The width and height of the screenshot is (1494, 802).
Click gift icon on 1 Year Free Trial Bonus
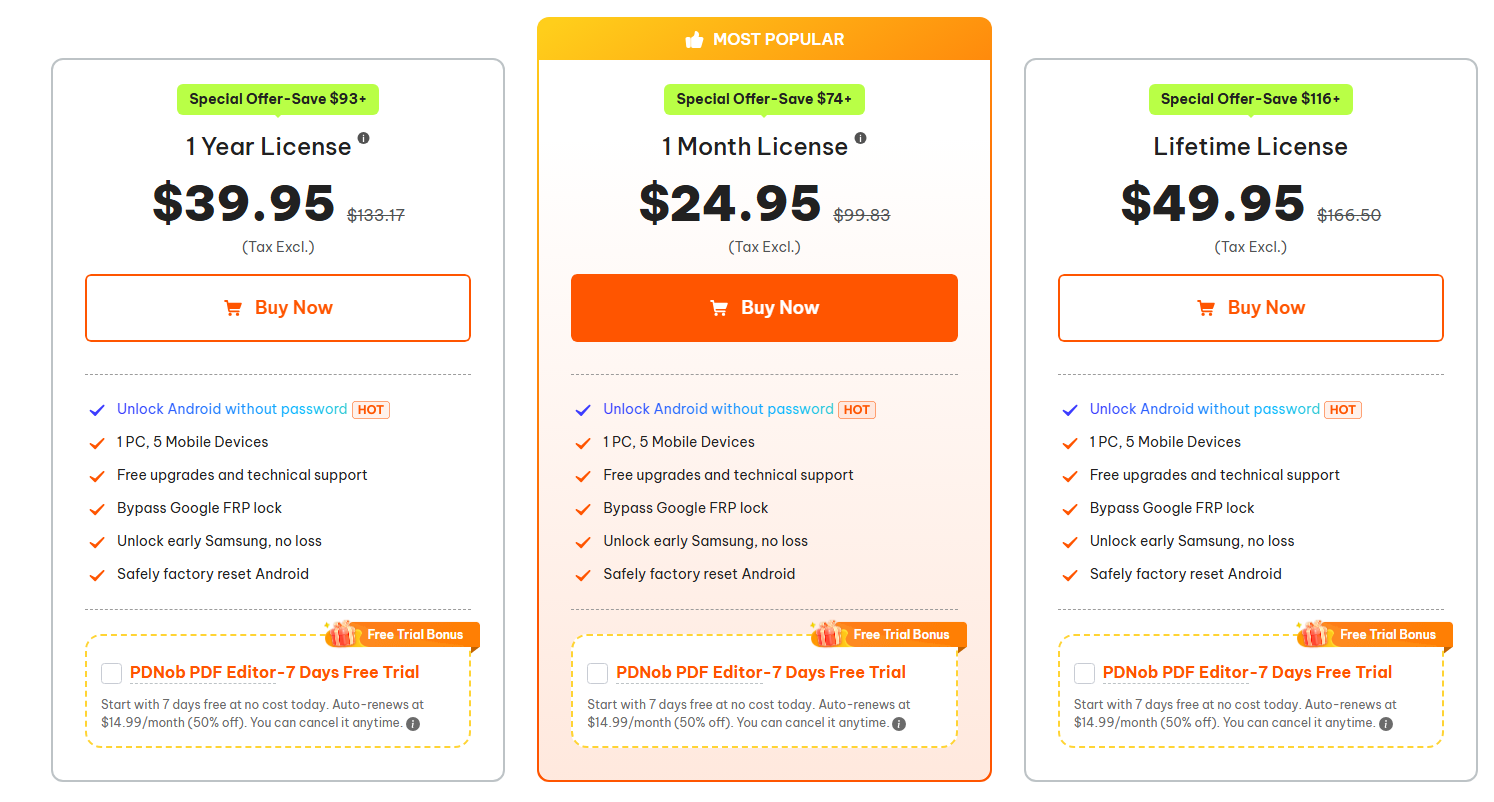click(x=343, y=634)
